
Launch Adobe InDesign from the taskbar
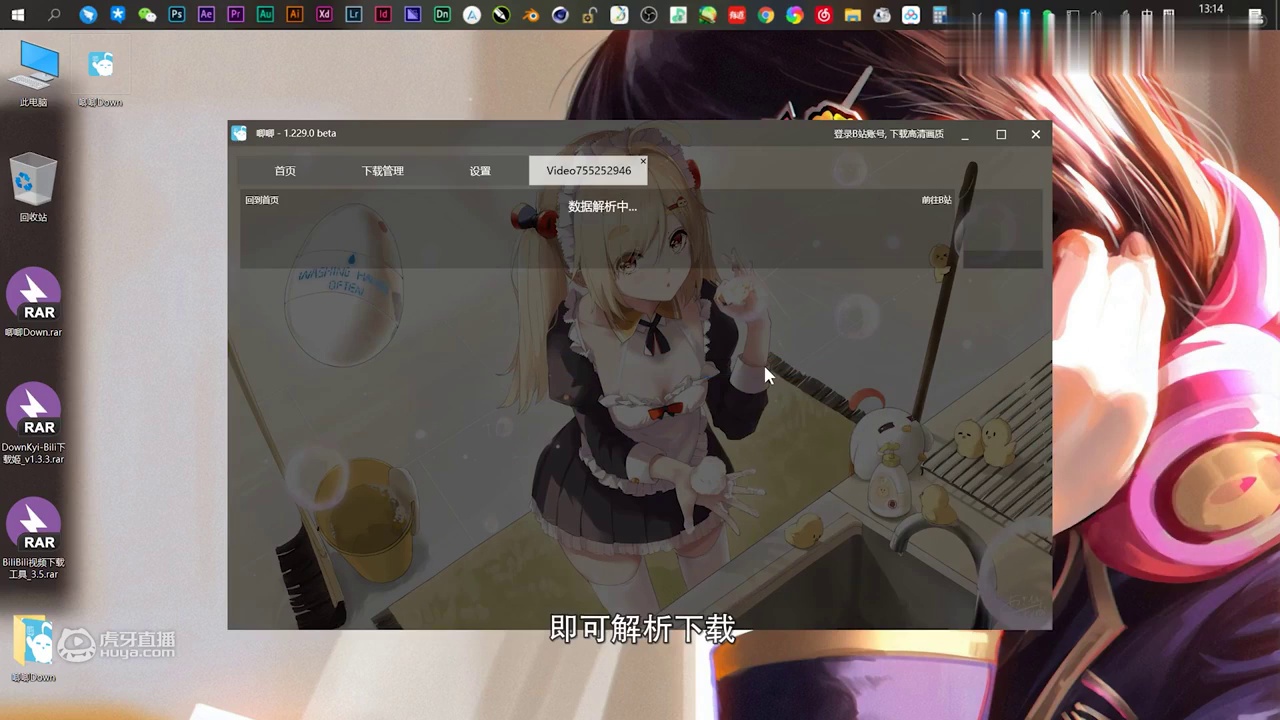pos(383,15)
